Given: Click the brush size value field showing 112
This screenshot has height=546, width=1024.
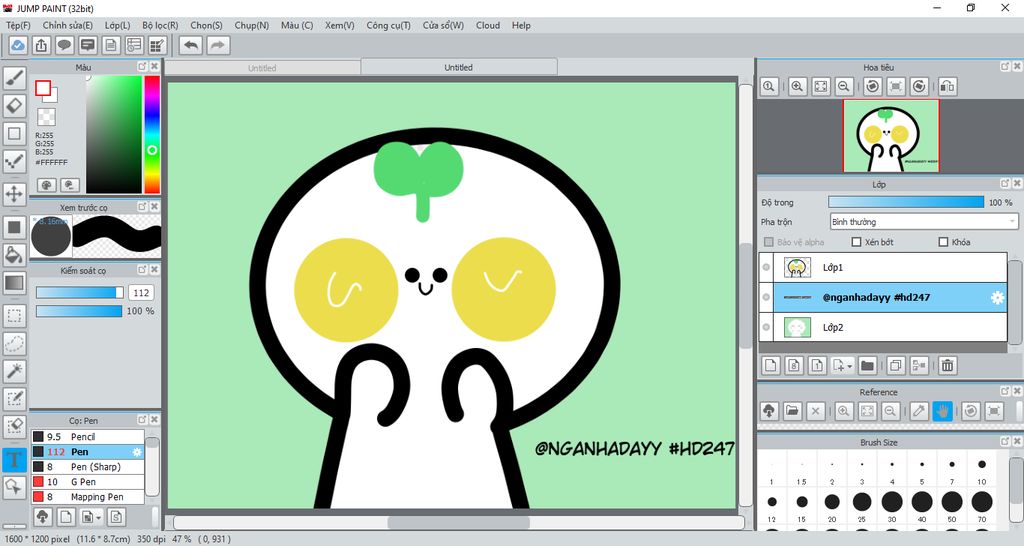Looking at the screenshot, I should coord(141,293).
